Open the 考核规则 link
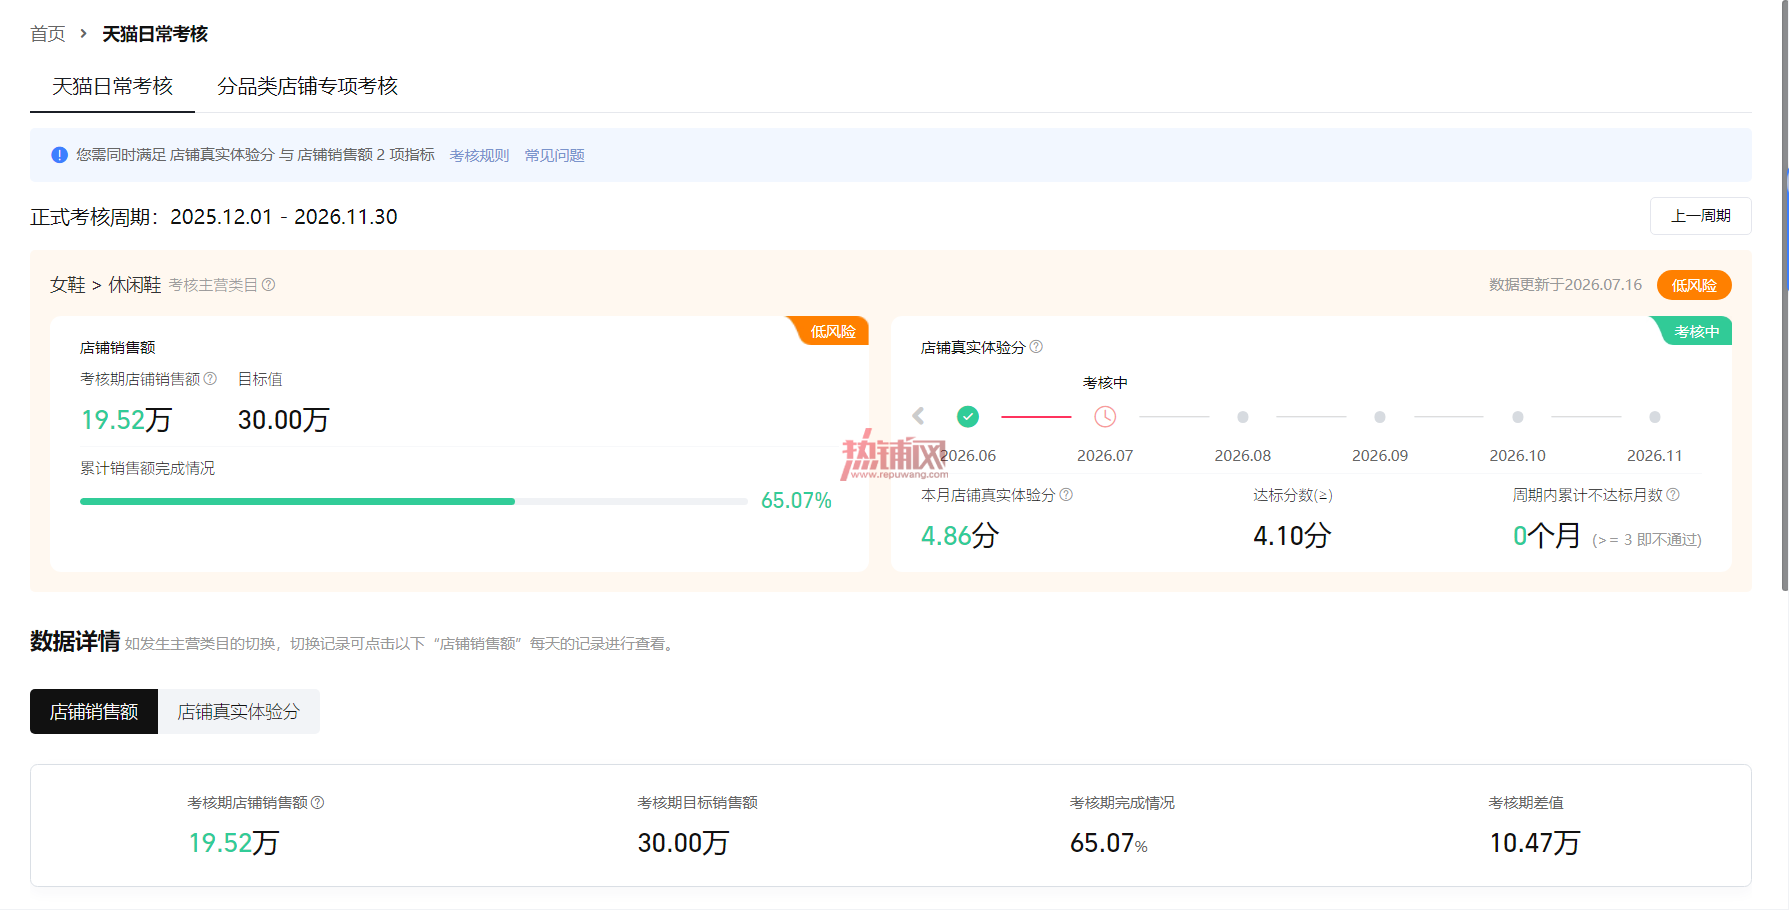 pyautogui.click(x=479, y=156)
